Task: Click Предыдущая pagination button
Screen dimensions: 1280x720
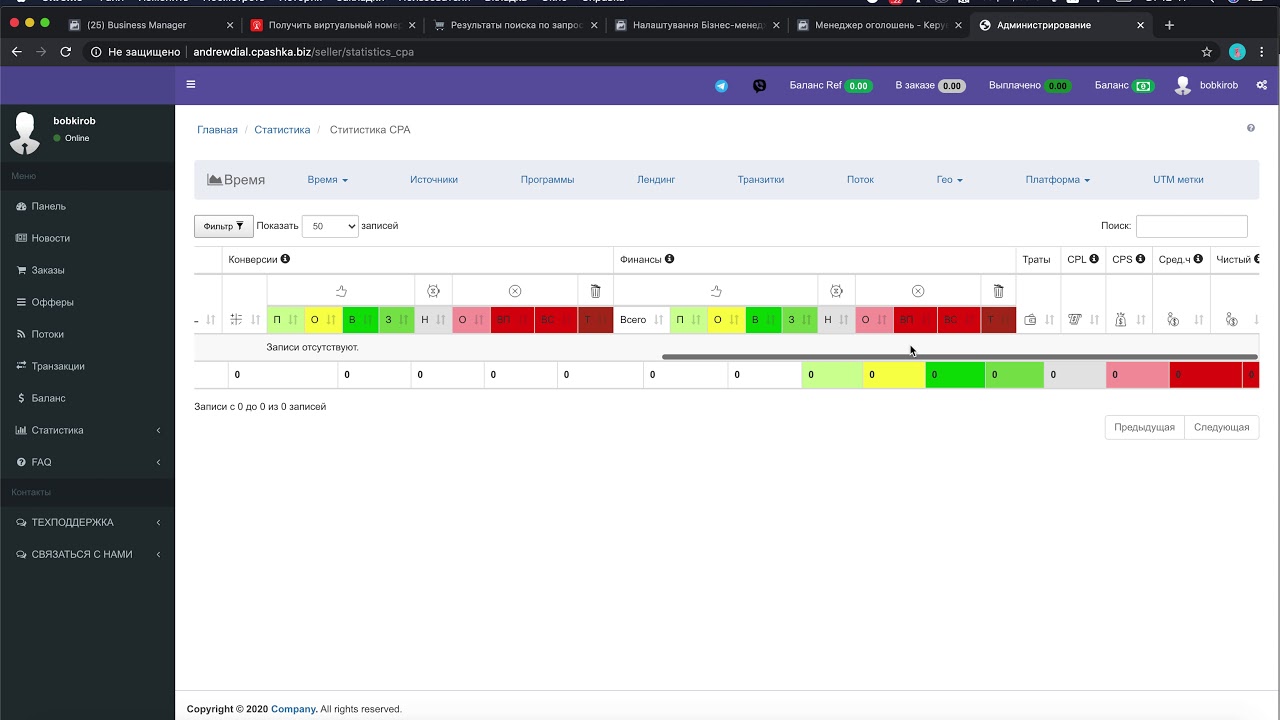Action: click(x=1144, y=427)
